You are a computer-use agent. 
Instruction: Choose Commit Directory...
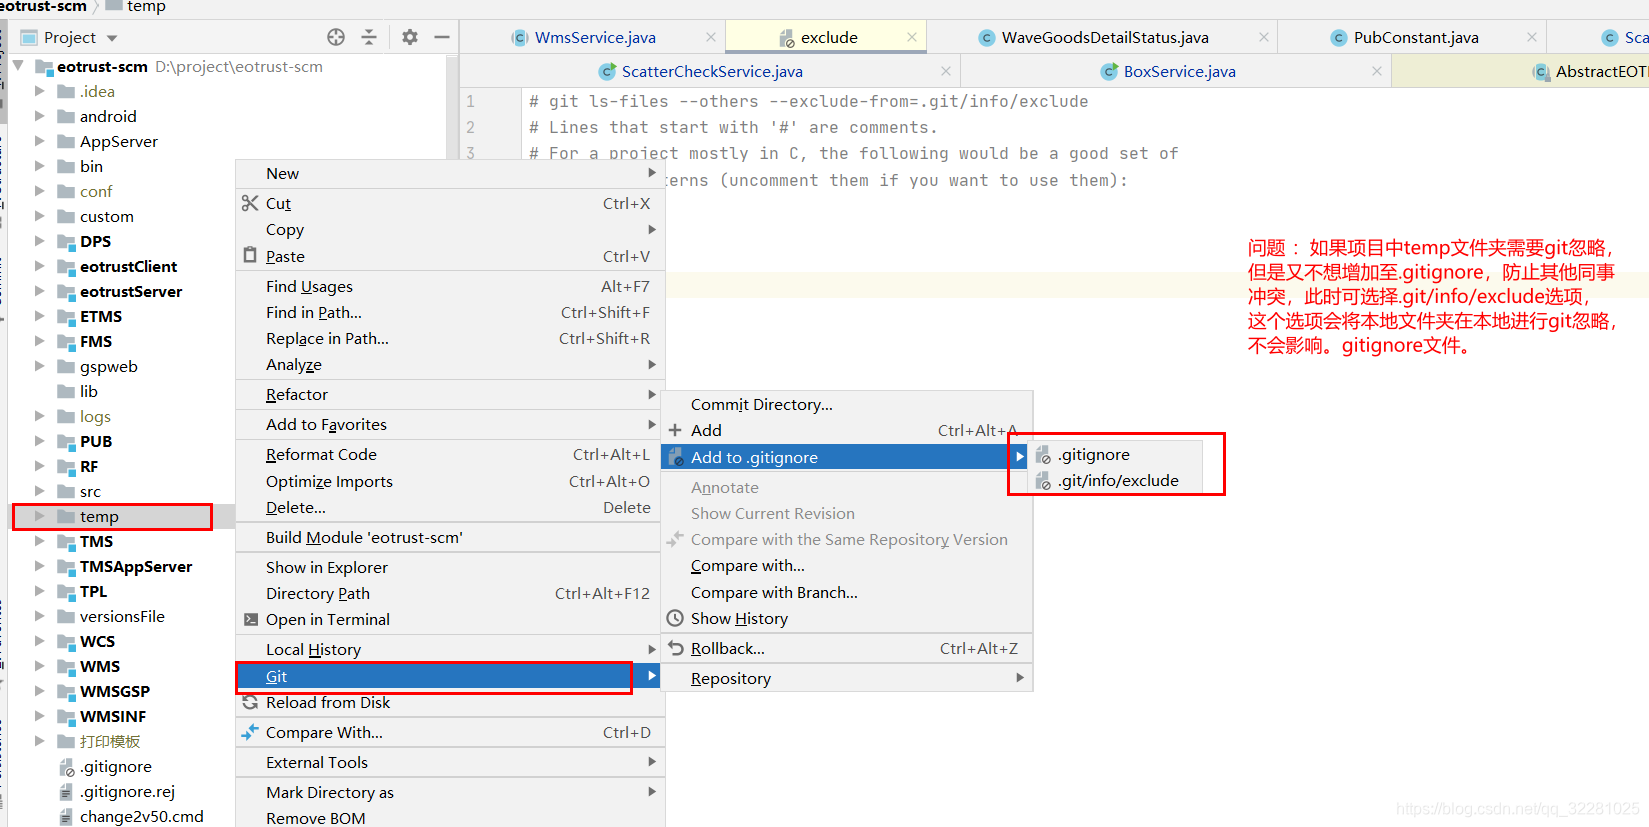click(x=847, y=404)
